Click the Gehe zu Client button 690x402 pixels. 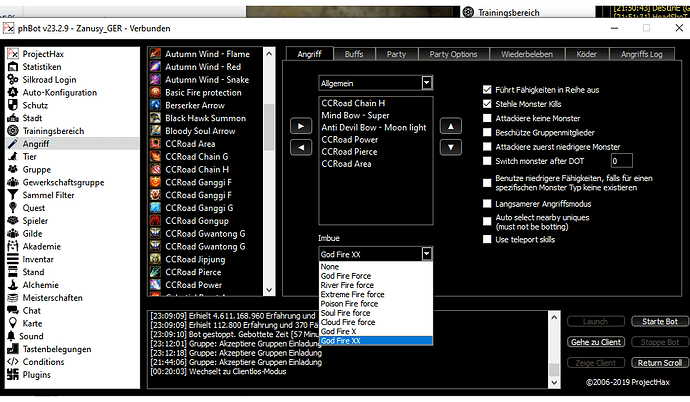596,342
